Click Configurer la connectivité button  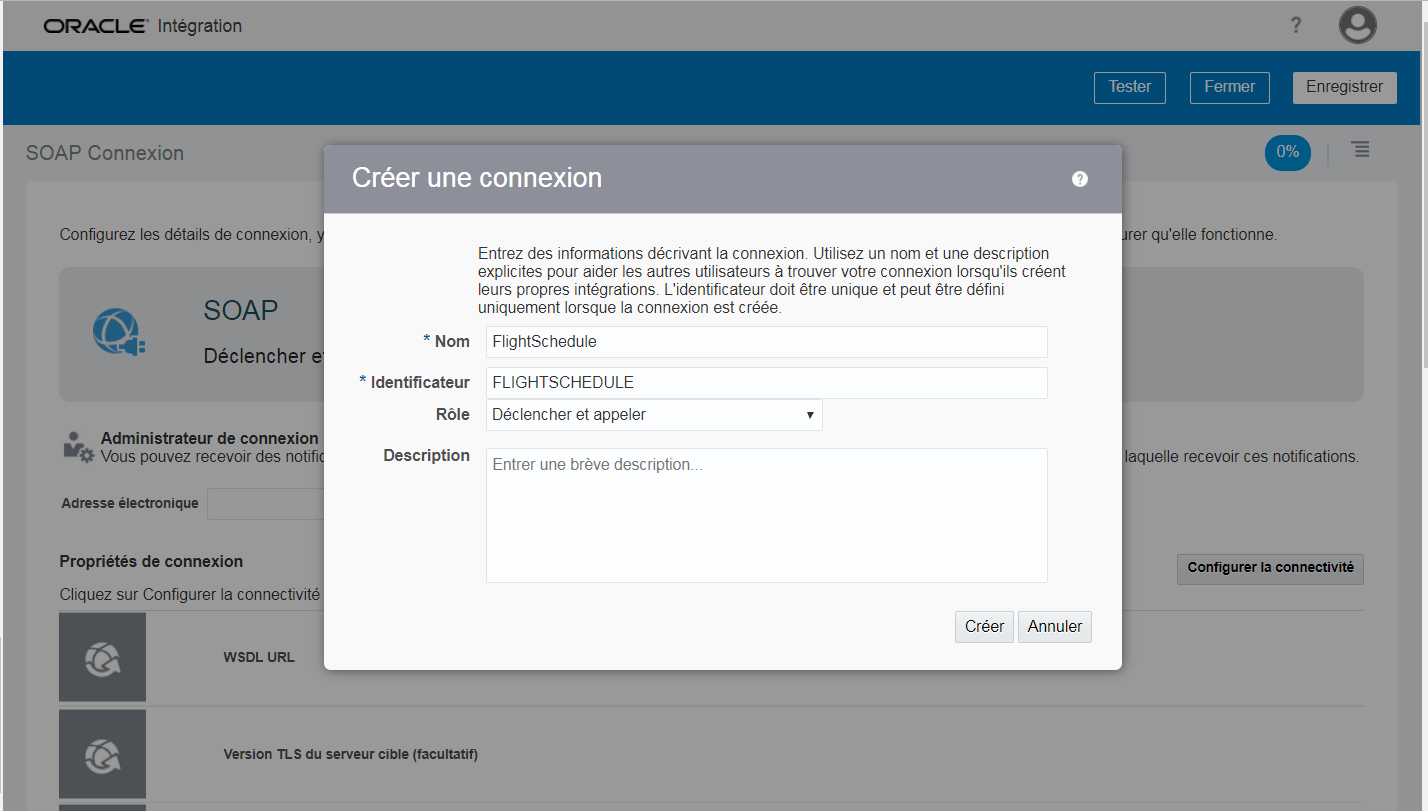(x=1270, y=568)
